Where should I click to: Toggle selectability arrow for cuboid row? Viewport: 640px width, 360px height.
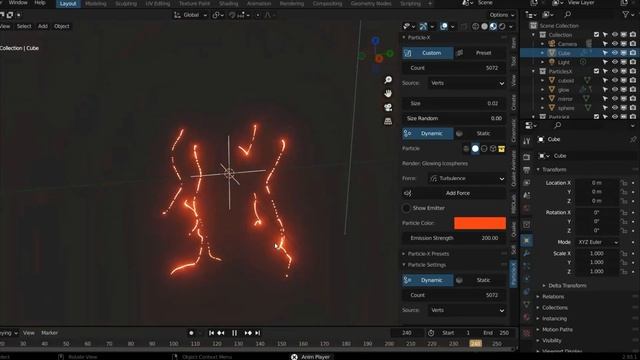click(x=605, y=80)
